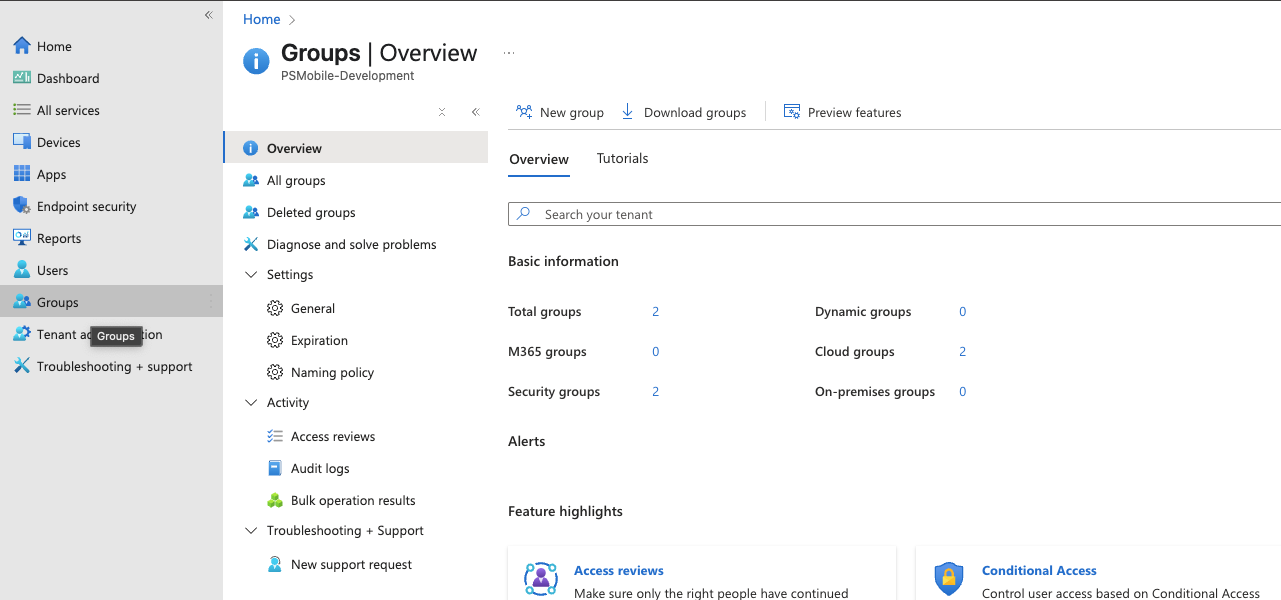This screenshot has width=1281, height=600.
Task: Click the Reports icon in sidebar
Action: click(21, 238)
